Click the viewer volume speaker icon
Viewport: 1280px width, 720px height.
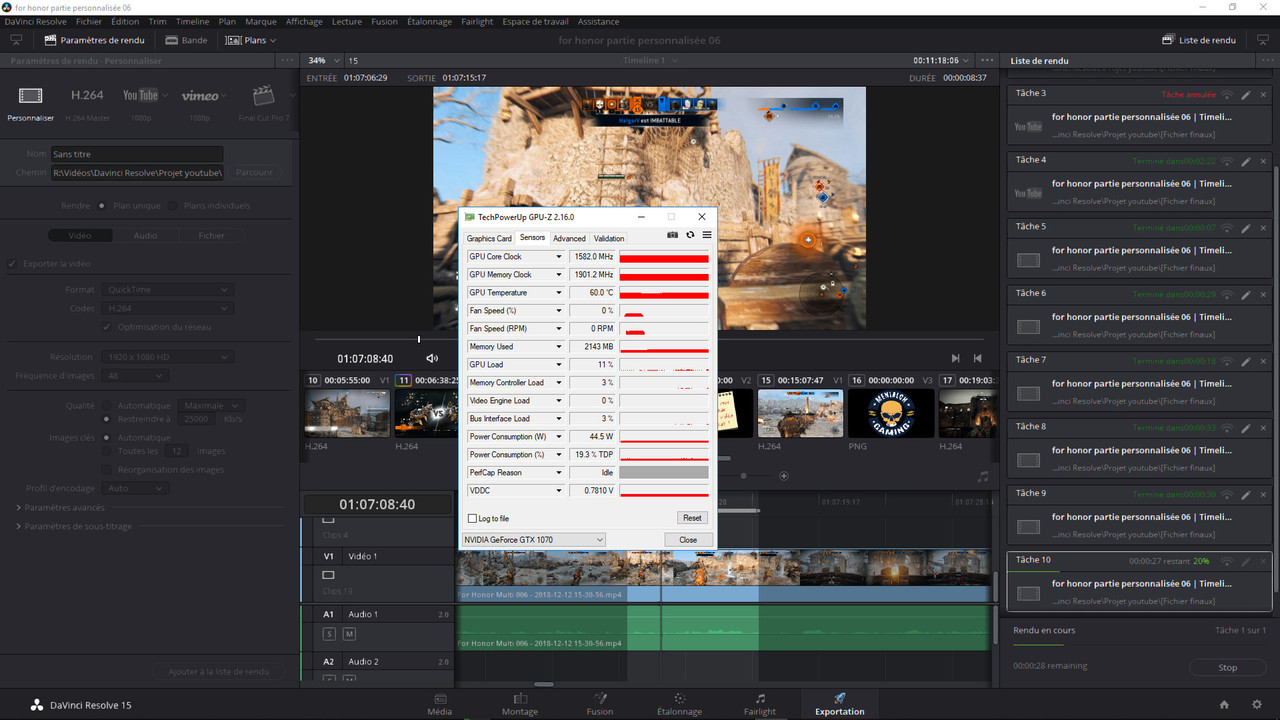pyautogui.click(x=432, y=358)
